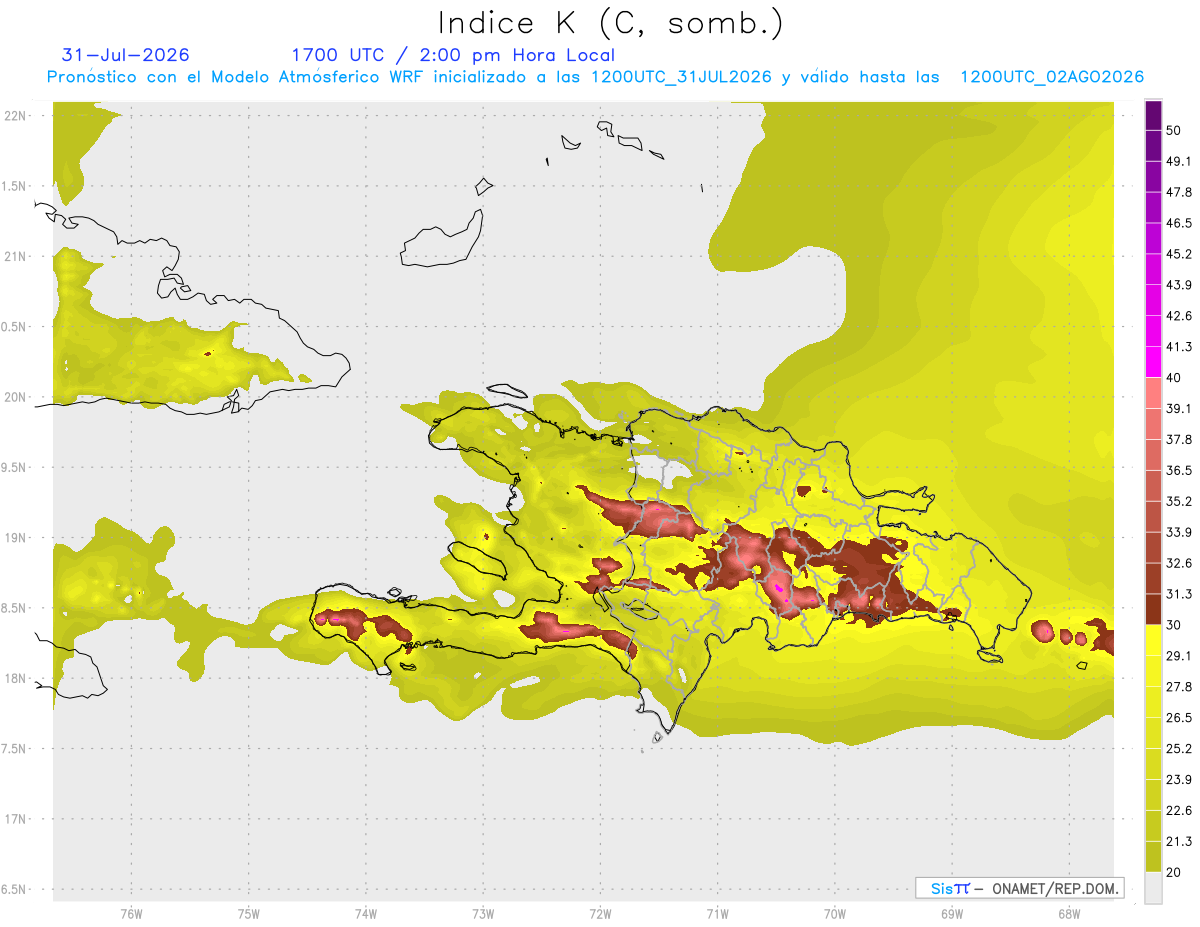The width and height of the screenshot is (1200, 927).
Task: Select the legend value 21.3
Action: point(1179,841)
